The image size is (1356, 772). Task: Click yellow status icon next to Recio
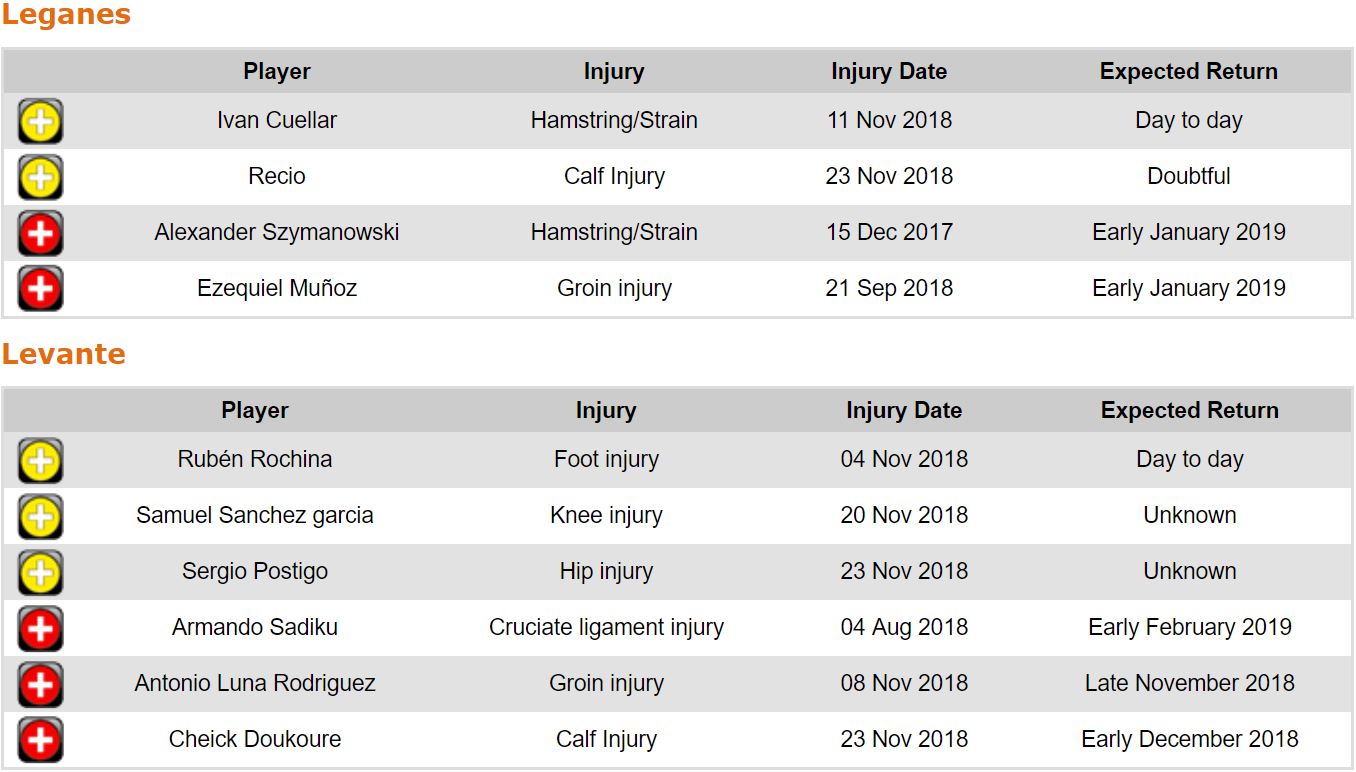tap(40, 178)
